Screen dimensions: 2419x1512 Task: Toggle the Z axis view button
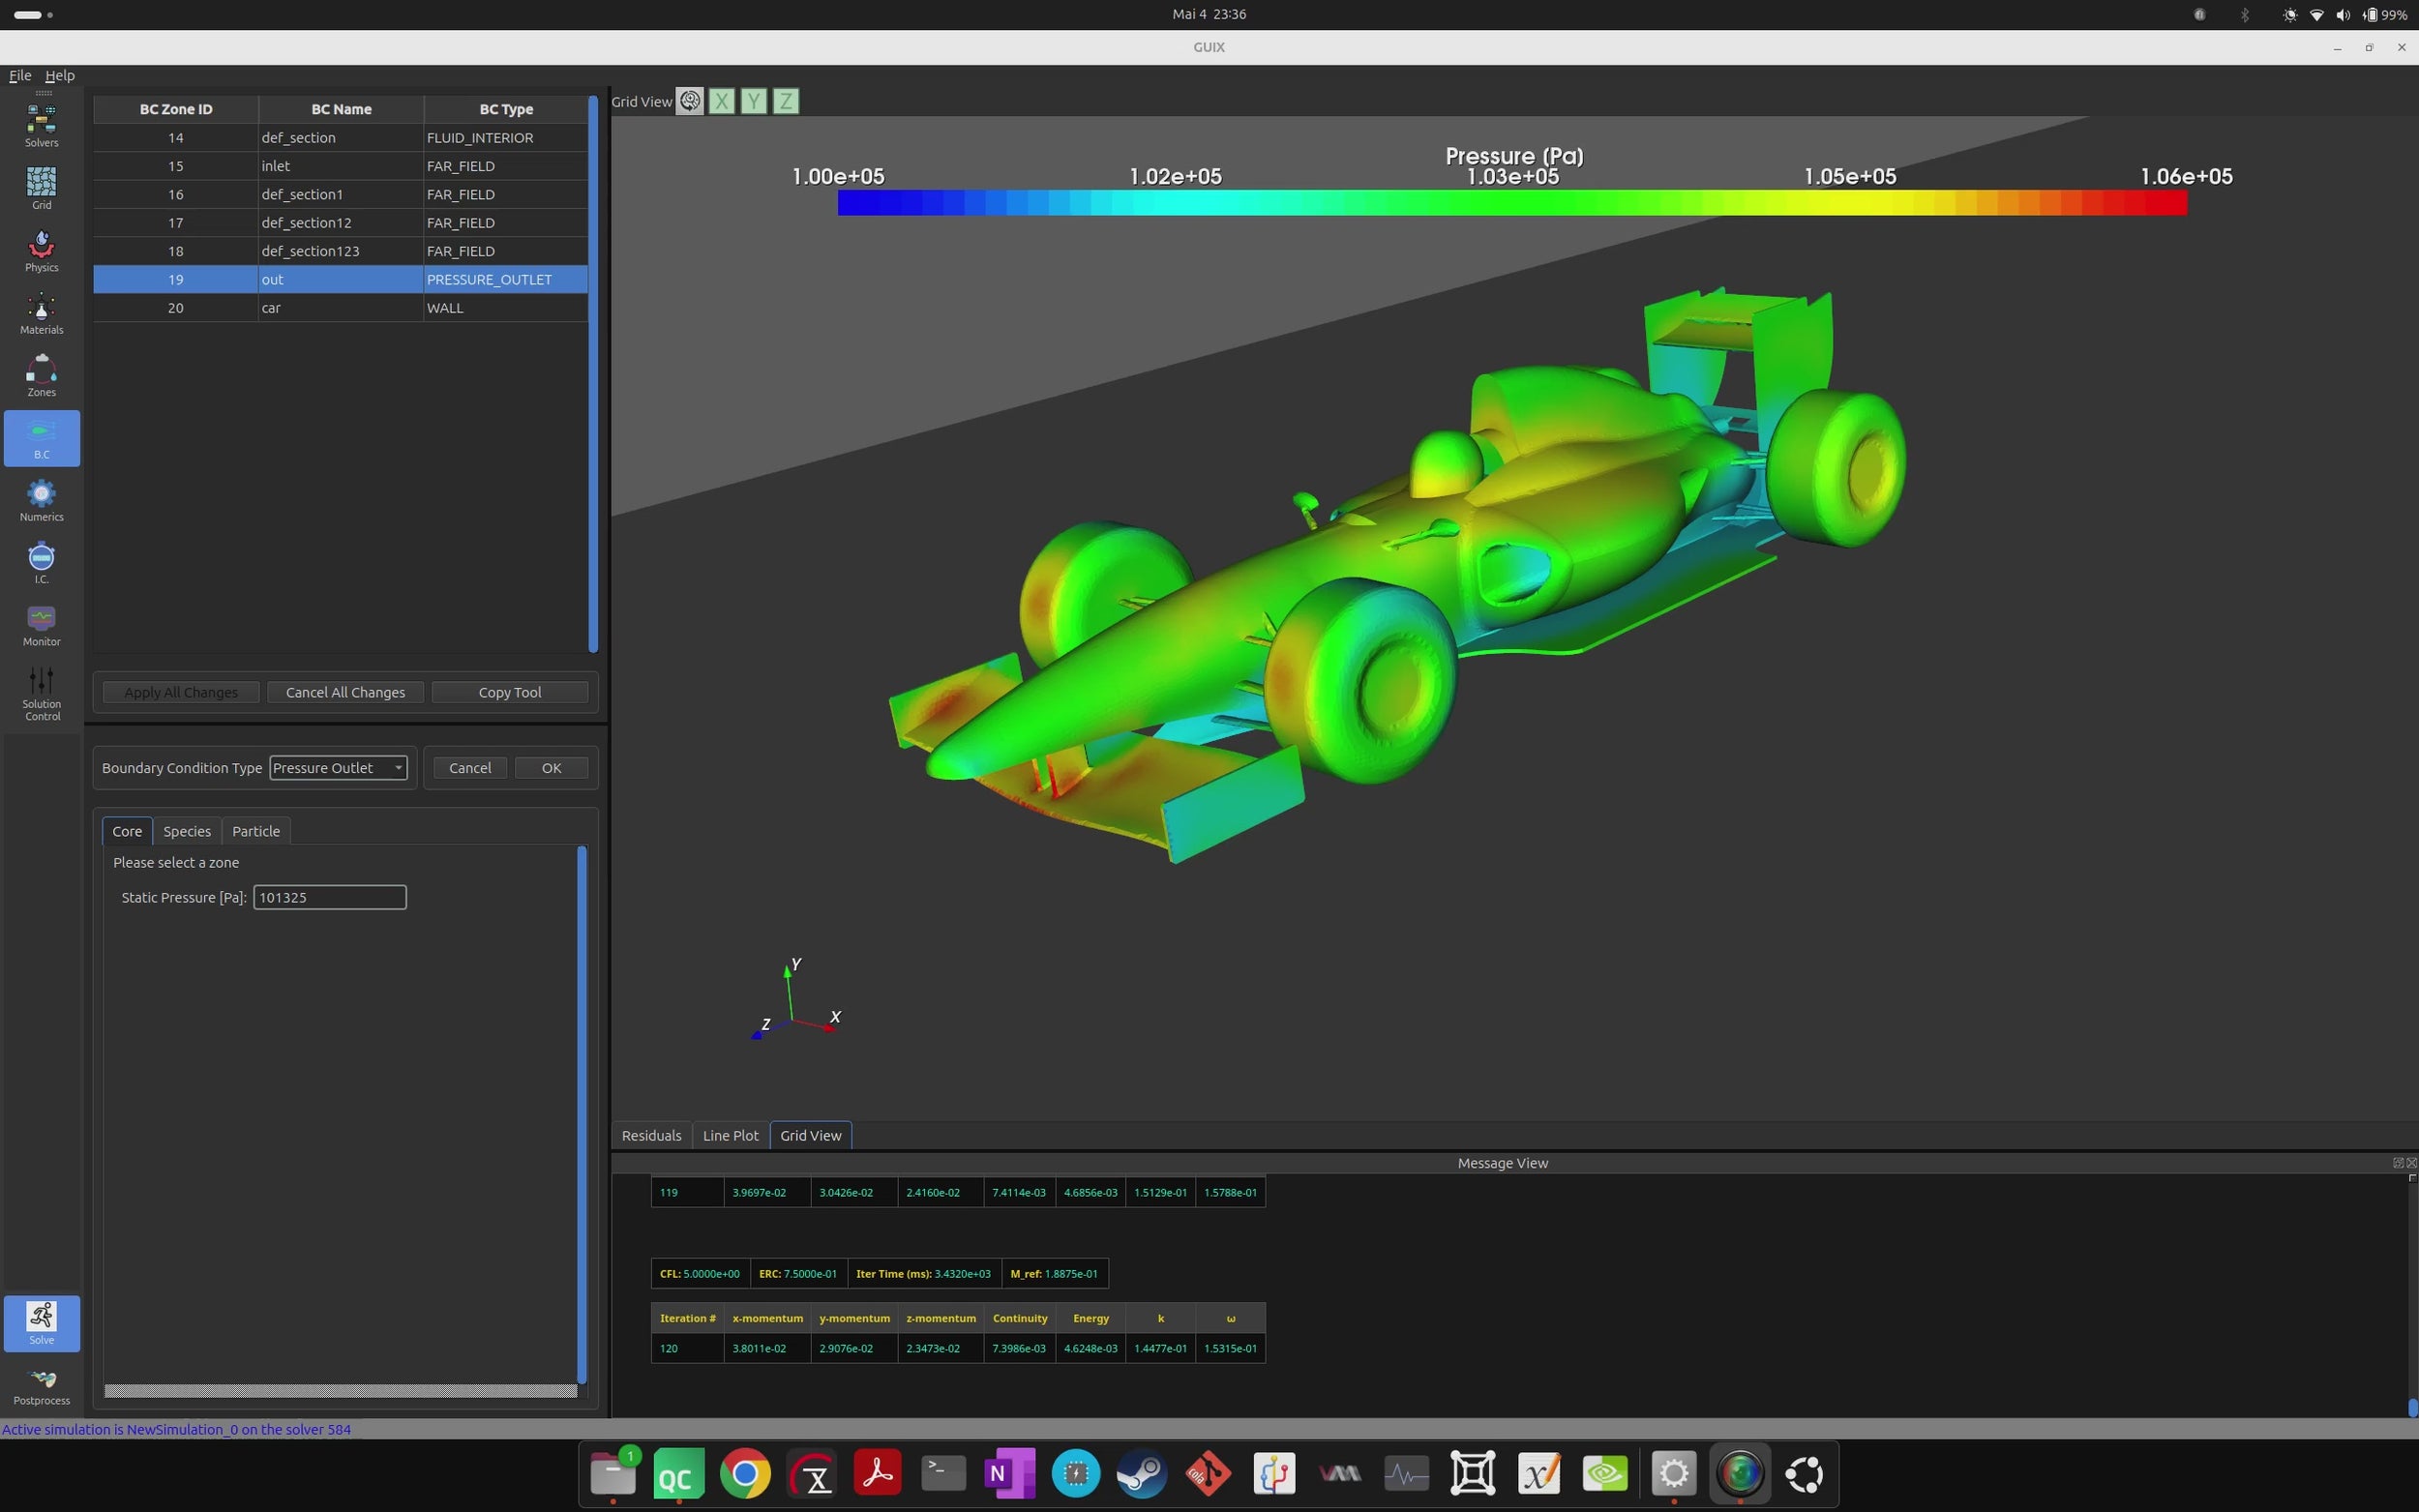coord(786,101)
